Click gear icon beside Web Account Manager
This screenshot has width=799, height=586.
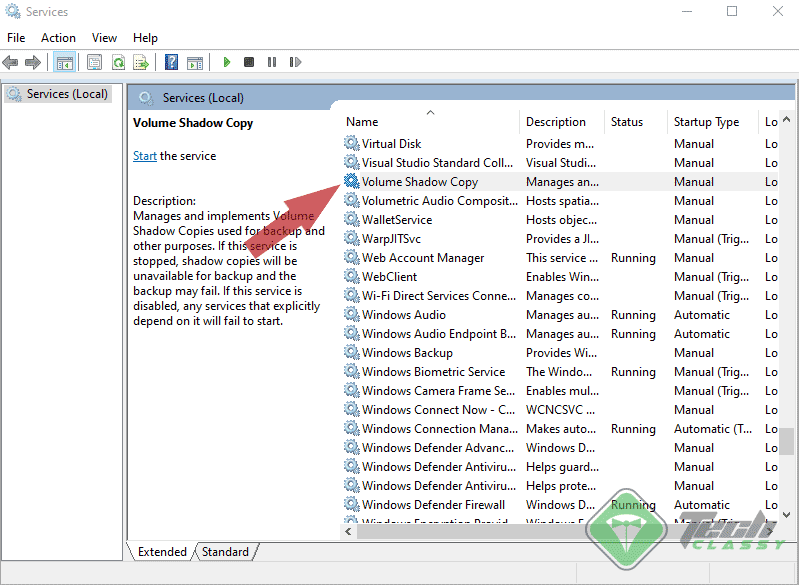(x=352, y=257)
